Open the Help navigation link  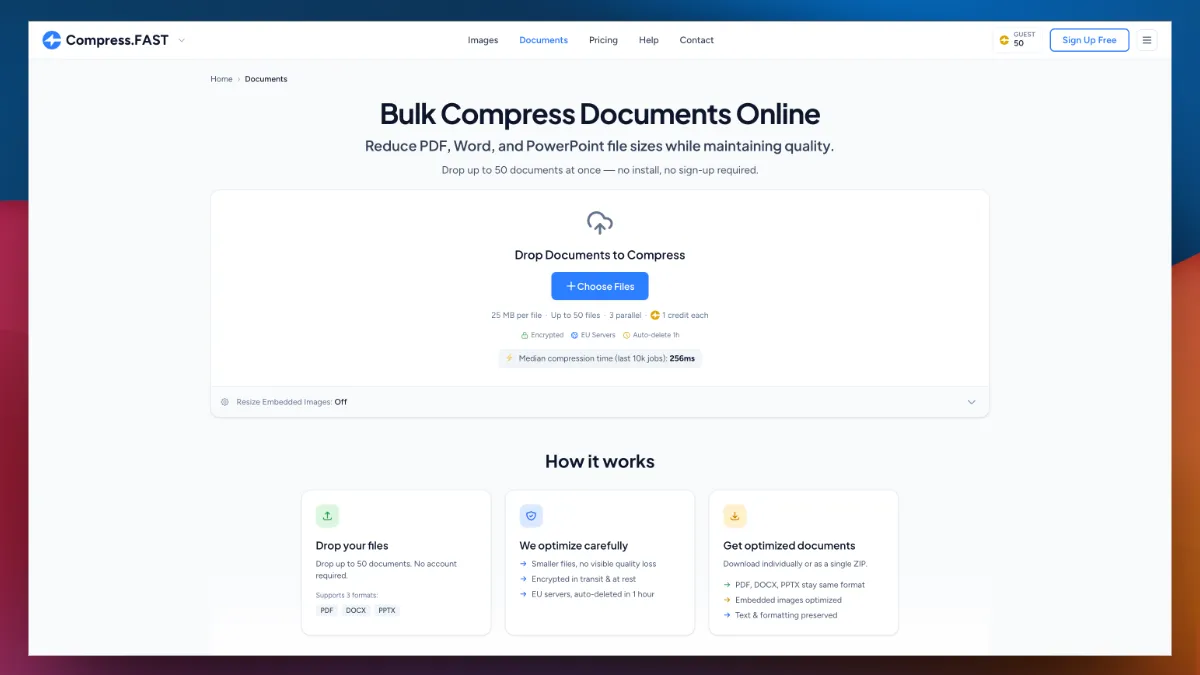pyautogui.click(x=649, y=40)
